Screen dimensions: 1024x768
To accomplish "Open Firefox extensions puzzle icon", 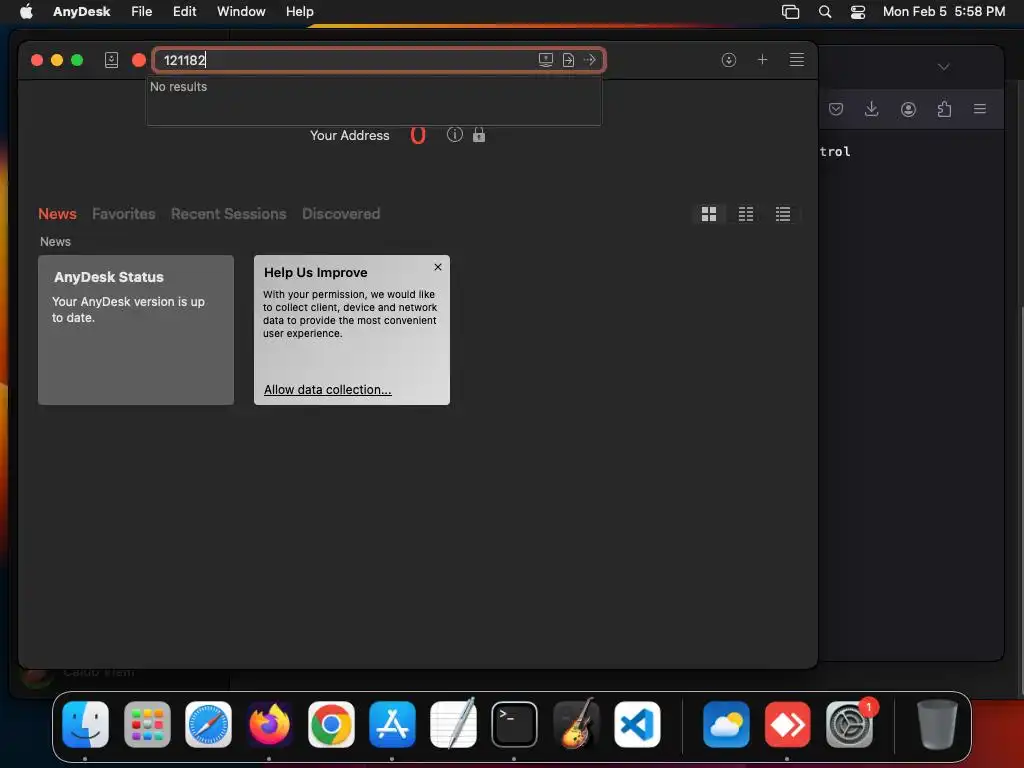I will click(944, 109).
